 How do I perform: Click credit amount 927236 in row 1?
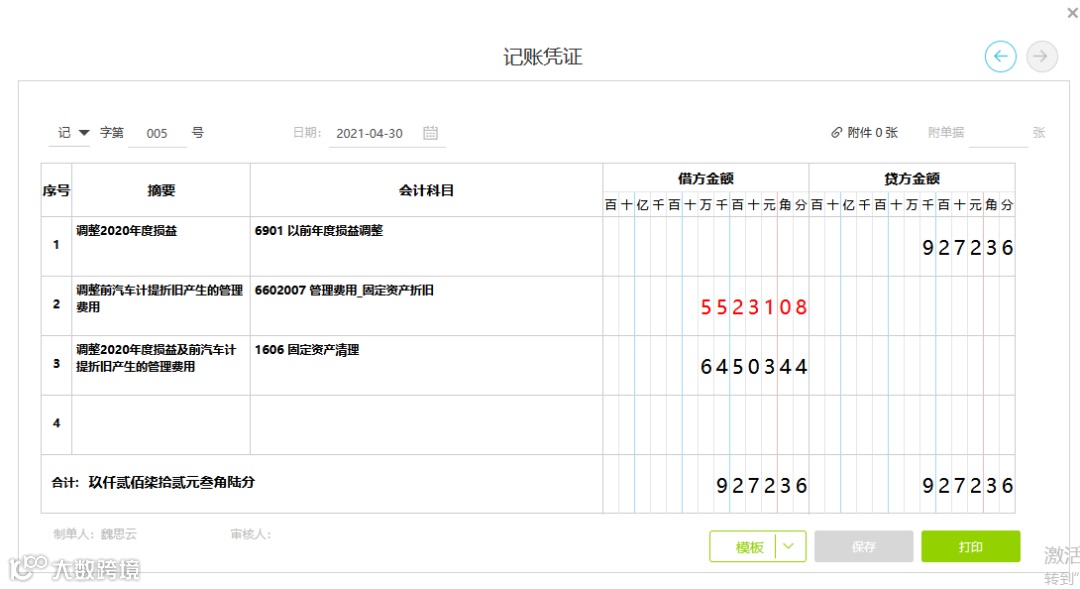click(x=967, y=248)
